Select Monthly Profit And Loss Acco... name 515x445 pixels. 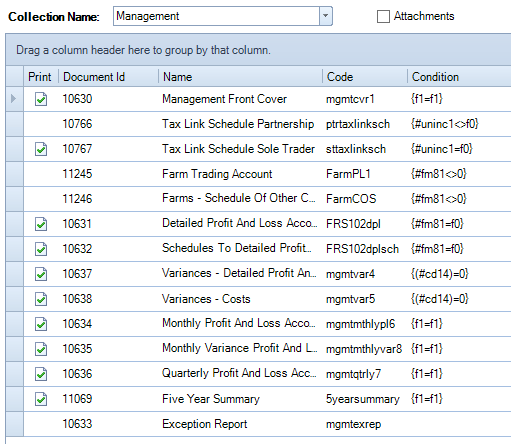click(x=239, y=323)
